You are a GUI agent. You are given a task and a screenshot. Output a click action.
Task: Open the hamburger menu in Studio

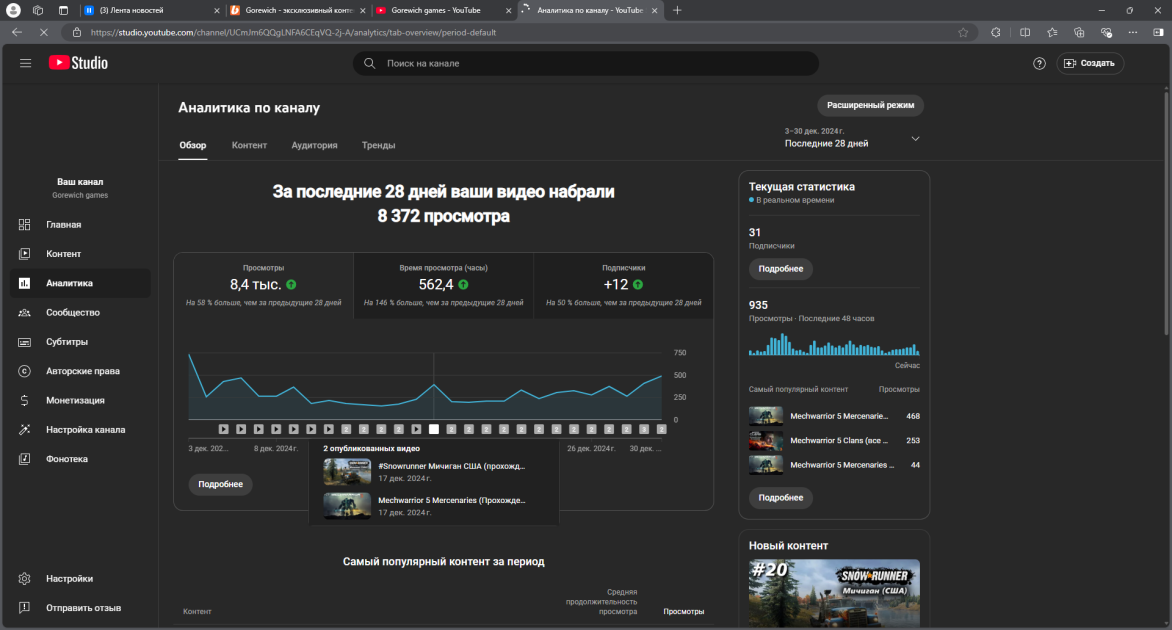coord(25,64)
